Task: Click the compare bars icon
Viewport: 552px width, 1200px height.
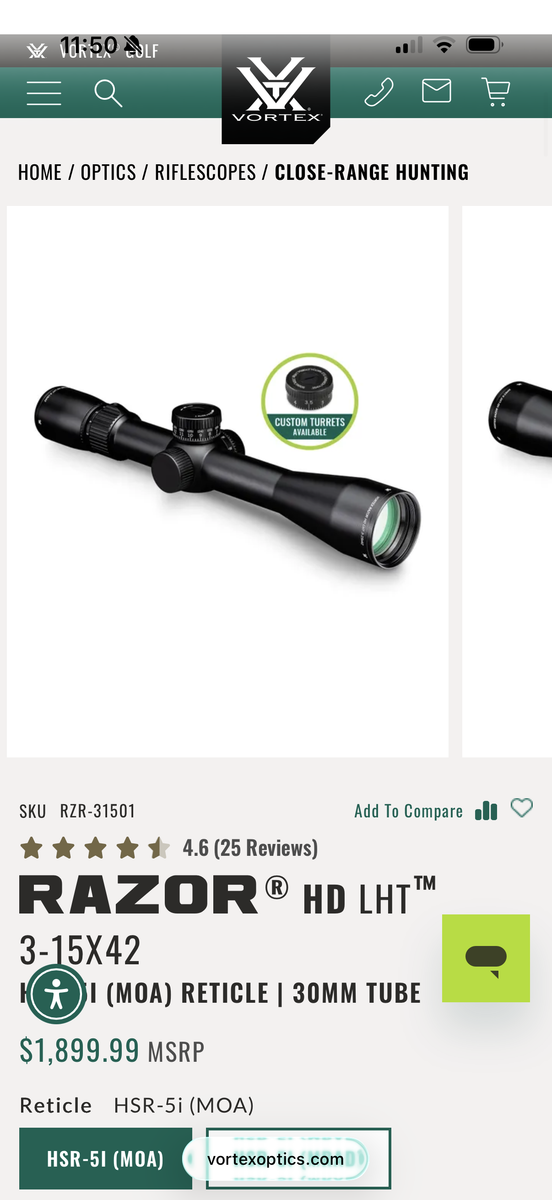Action: 487,810
